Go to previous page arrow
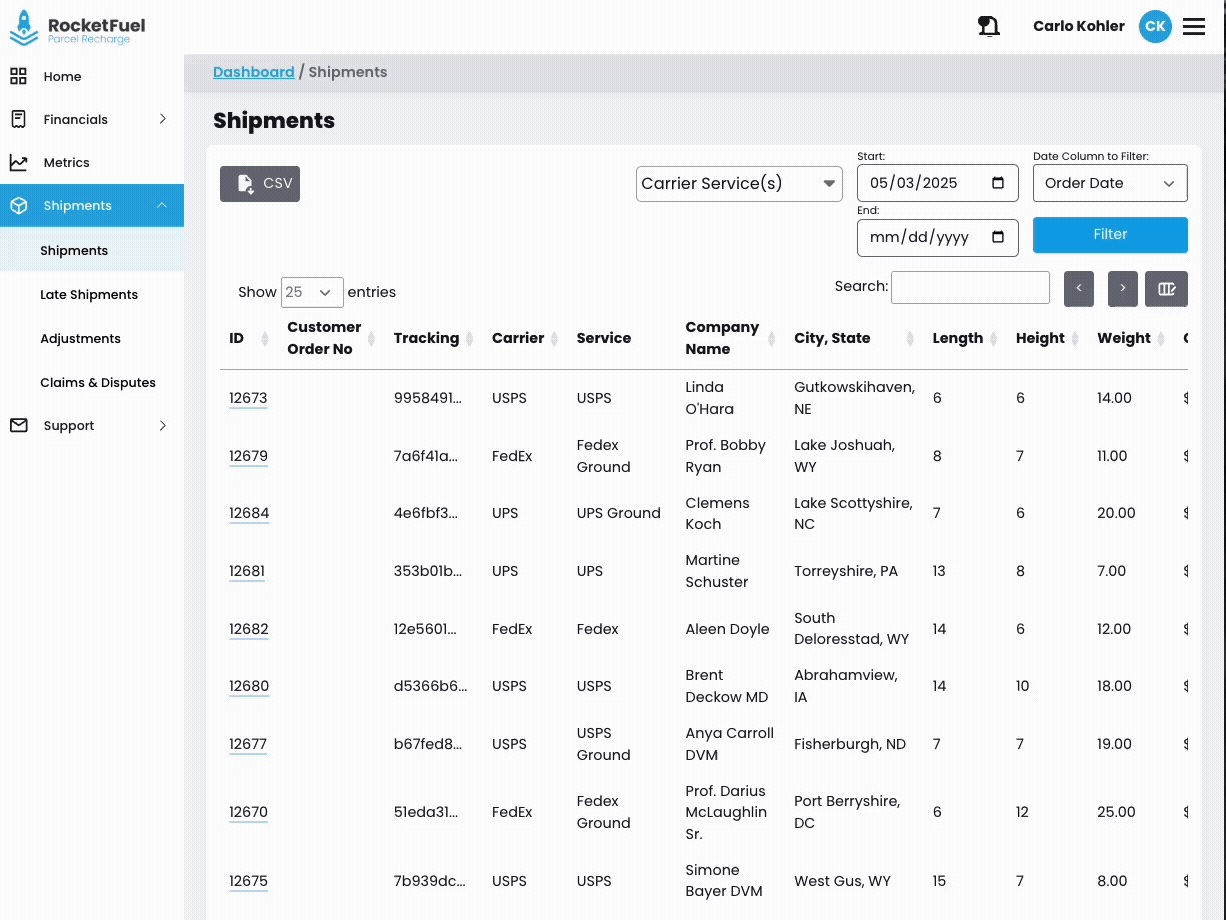Screen dimensions: 1226x920 click(x=1079, y=288)
